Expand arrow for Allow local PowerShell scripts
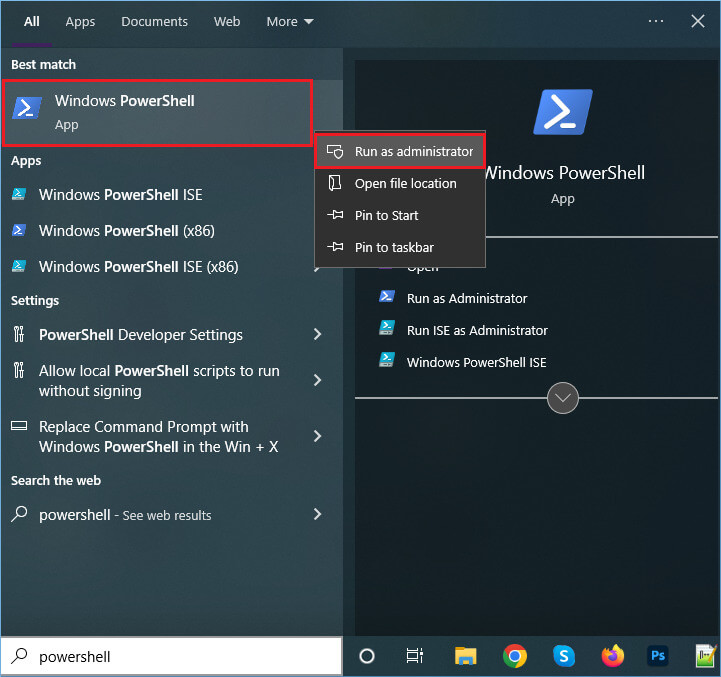721x677 pixels. [317, 380]
